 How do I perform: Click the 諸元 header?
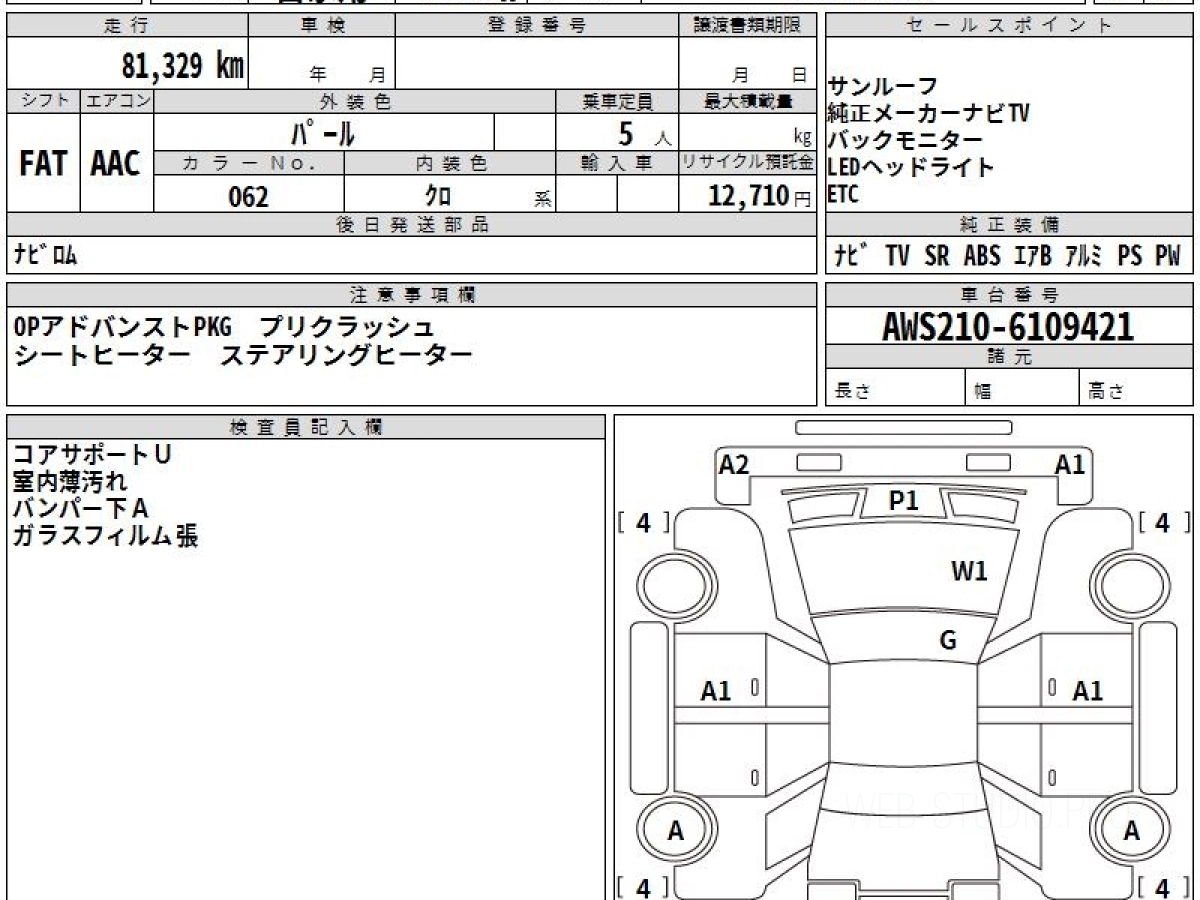(x=1010, y=357)
